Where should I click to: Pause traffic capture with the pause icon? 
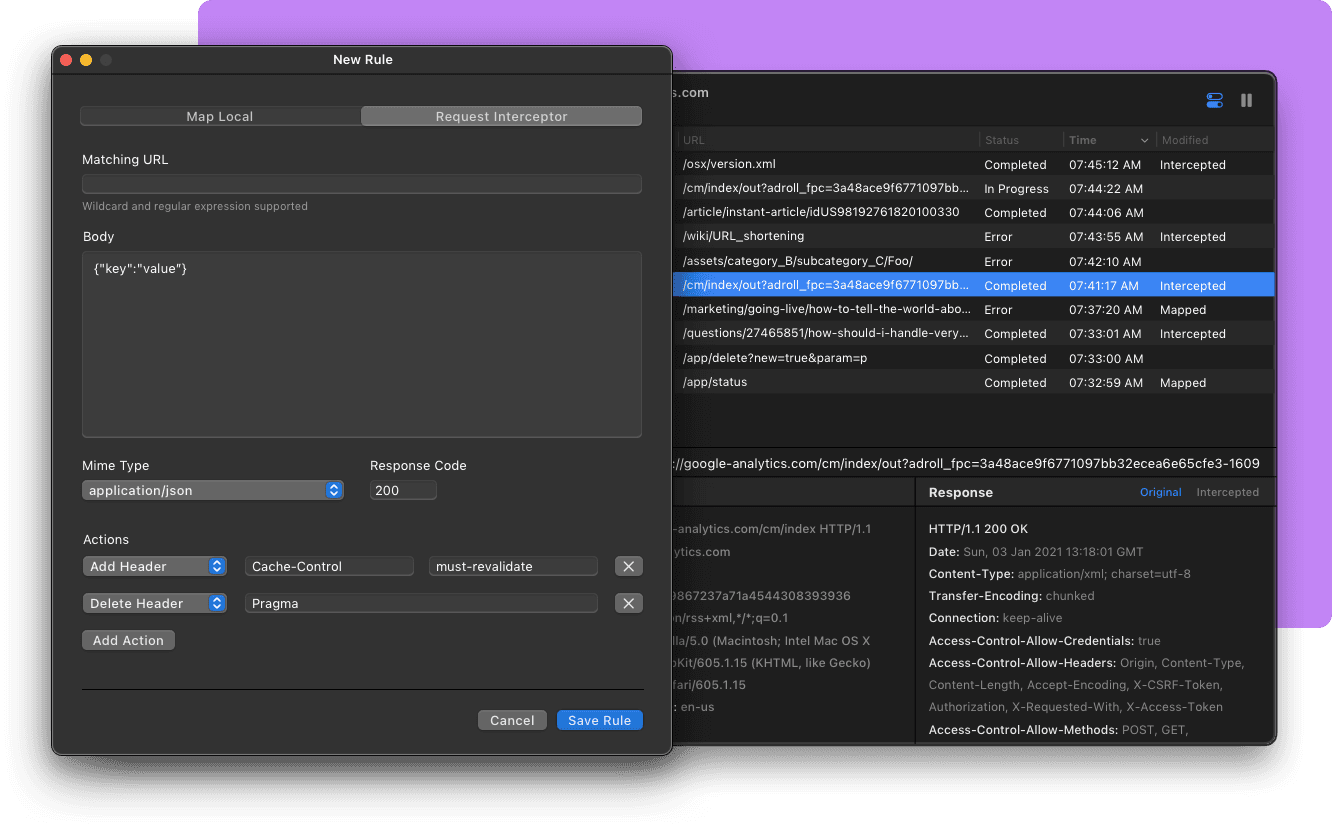(x=1246, y=100)
